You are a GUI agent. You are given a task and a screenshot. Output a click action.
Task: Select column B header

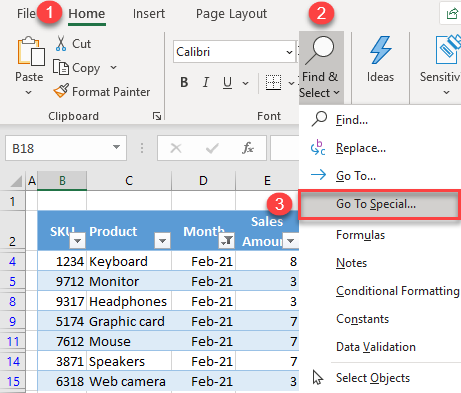[x=62, y=181]
